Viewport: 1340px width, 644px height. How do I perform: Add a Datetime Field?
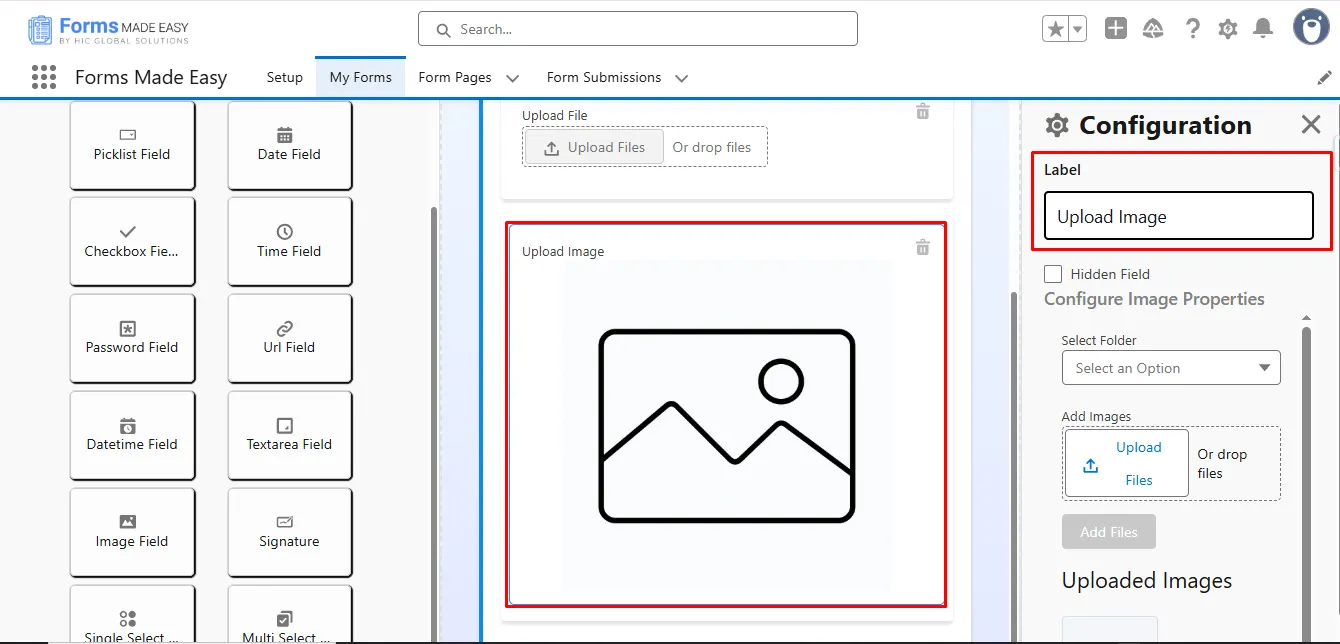click(132, 435)
